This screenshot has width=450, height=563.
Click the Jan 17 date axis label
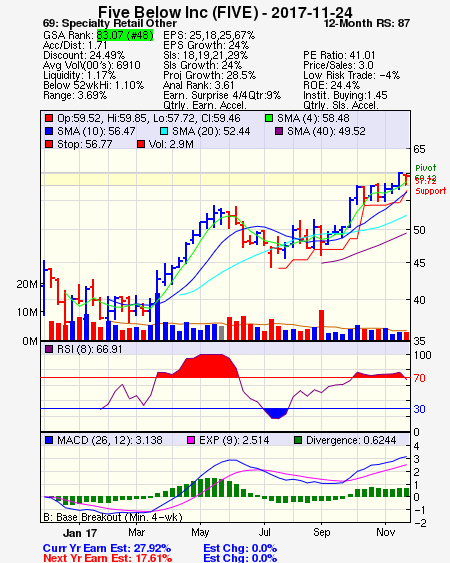point(80,533)
